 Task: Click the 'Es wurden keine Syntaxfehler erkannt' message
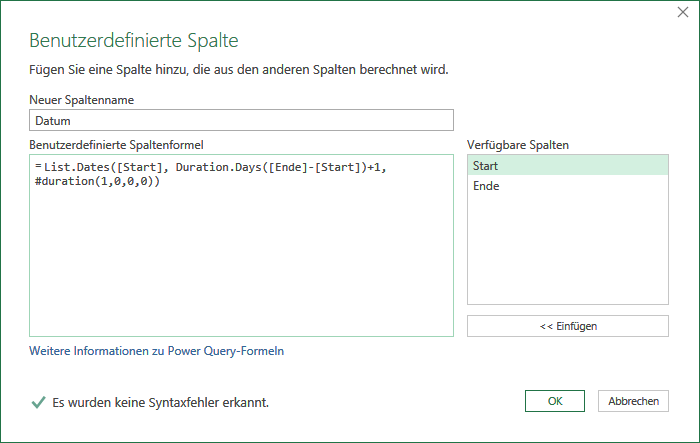click(161, 402)
